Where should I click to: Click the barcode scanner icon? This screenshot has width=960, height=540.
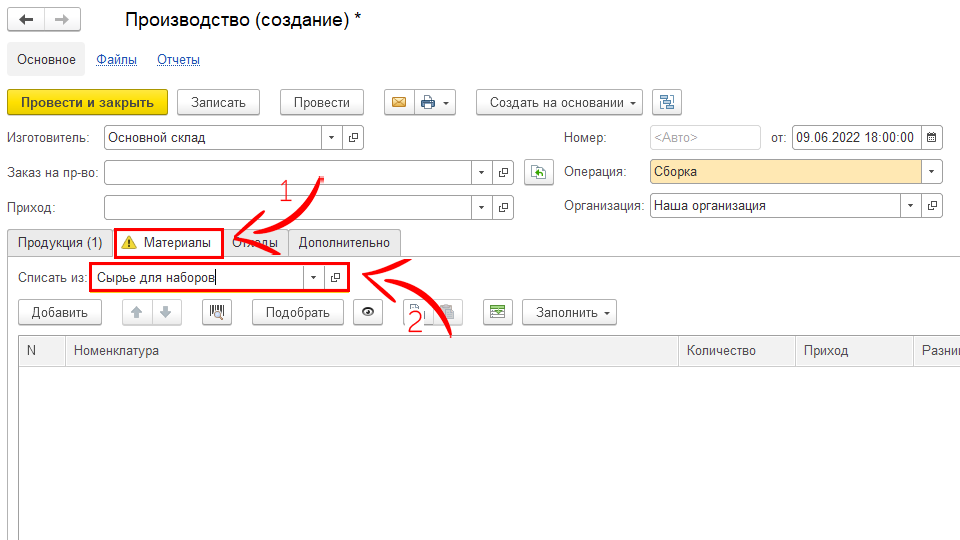[x=217, y=312]
